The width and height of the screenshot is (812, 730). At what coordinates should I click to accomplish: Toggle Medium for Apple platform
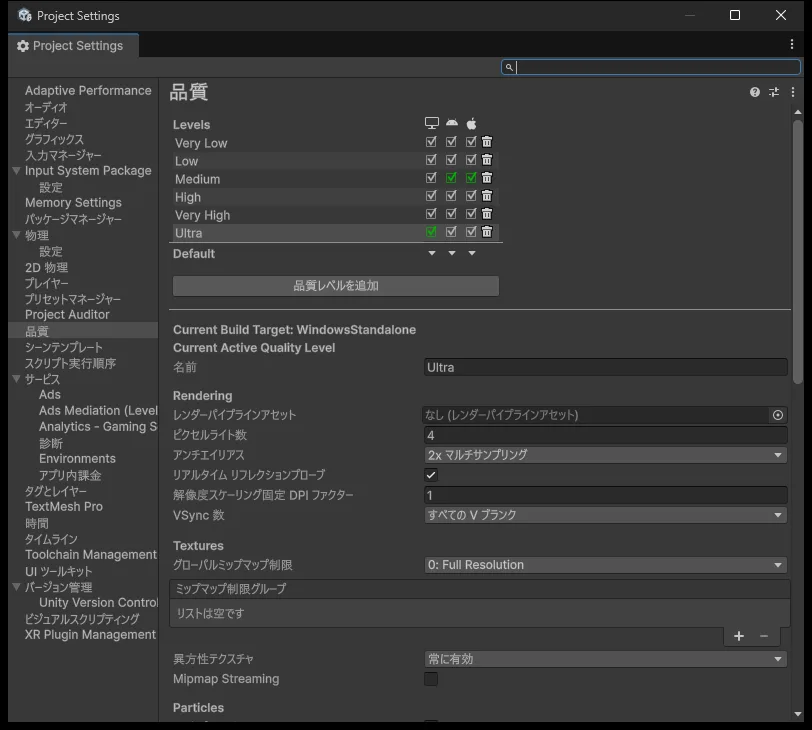click(471, 178)
